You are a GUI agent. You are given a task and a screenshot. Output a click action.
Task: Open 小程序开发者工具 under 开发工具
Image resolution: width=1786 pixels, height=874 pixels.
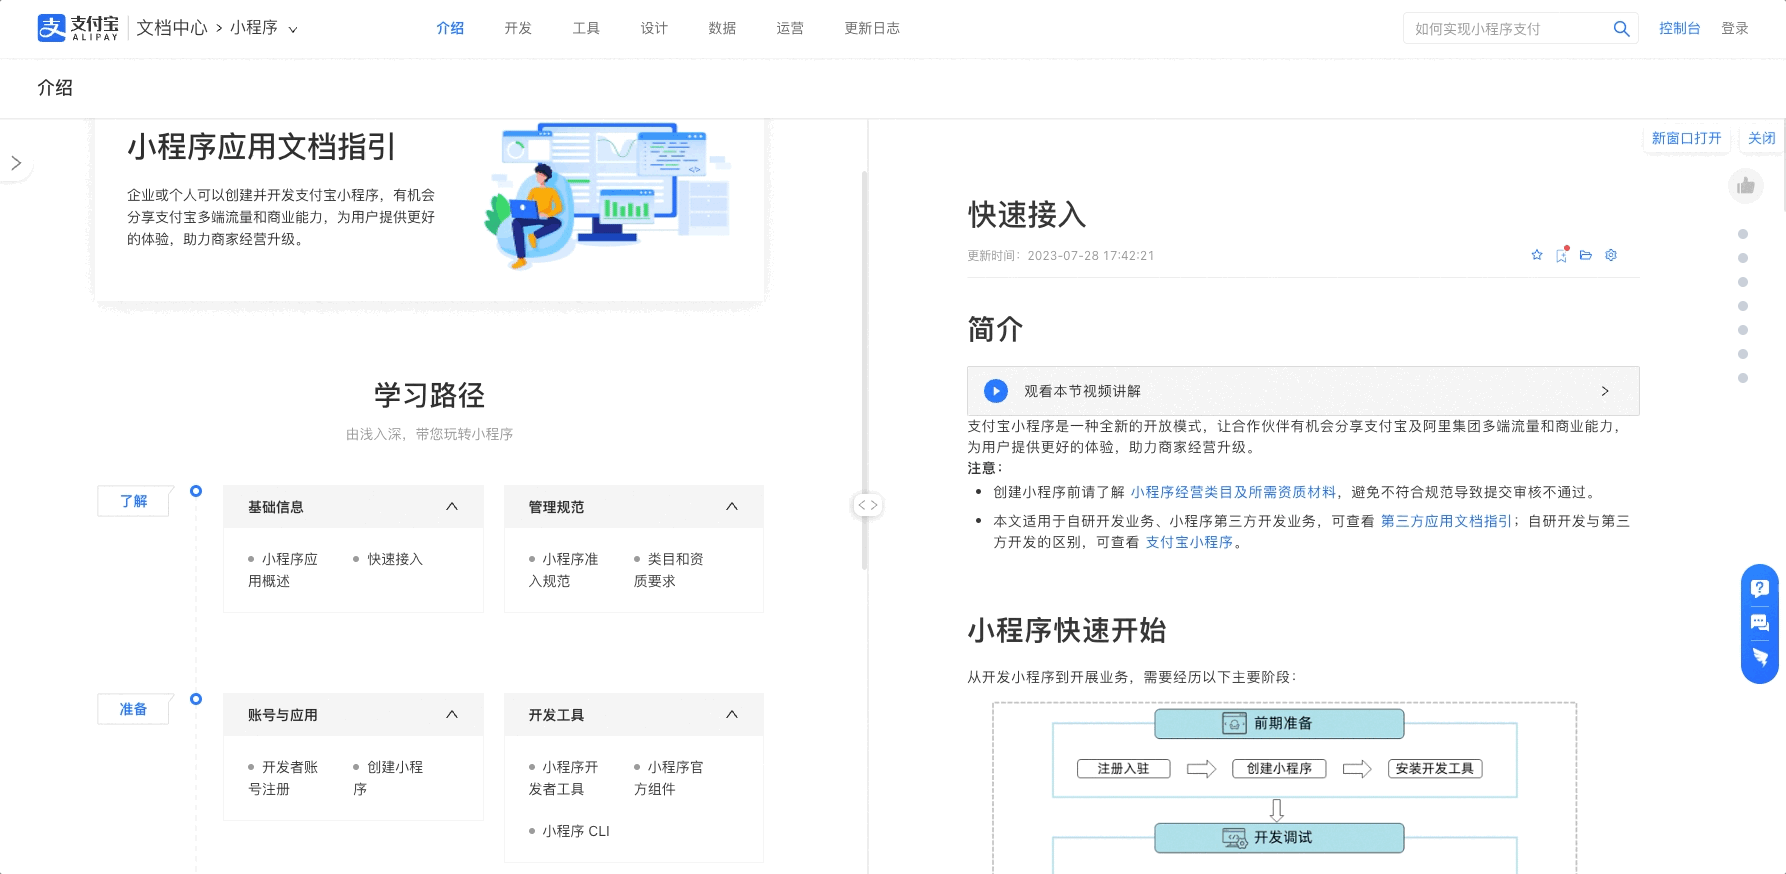pyautogui.click(x=564, y=778)
